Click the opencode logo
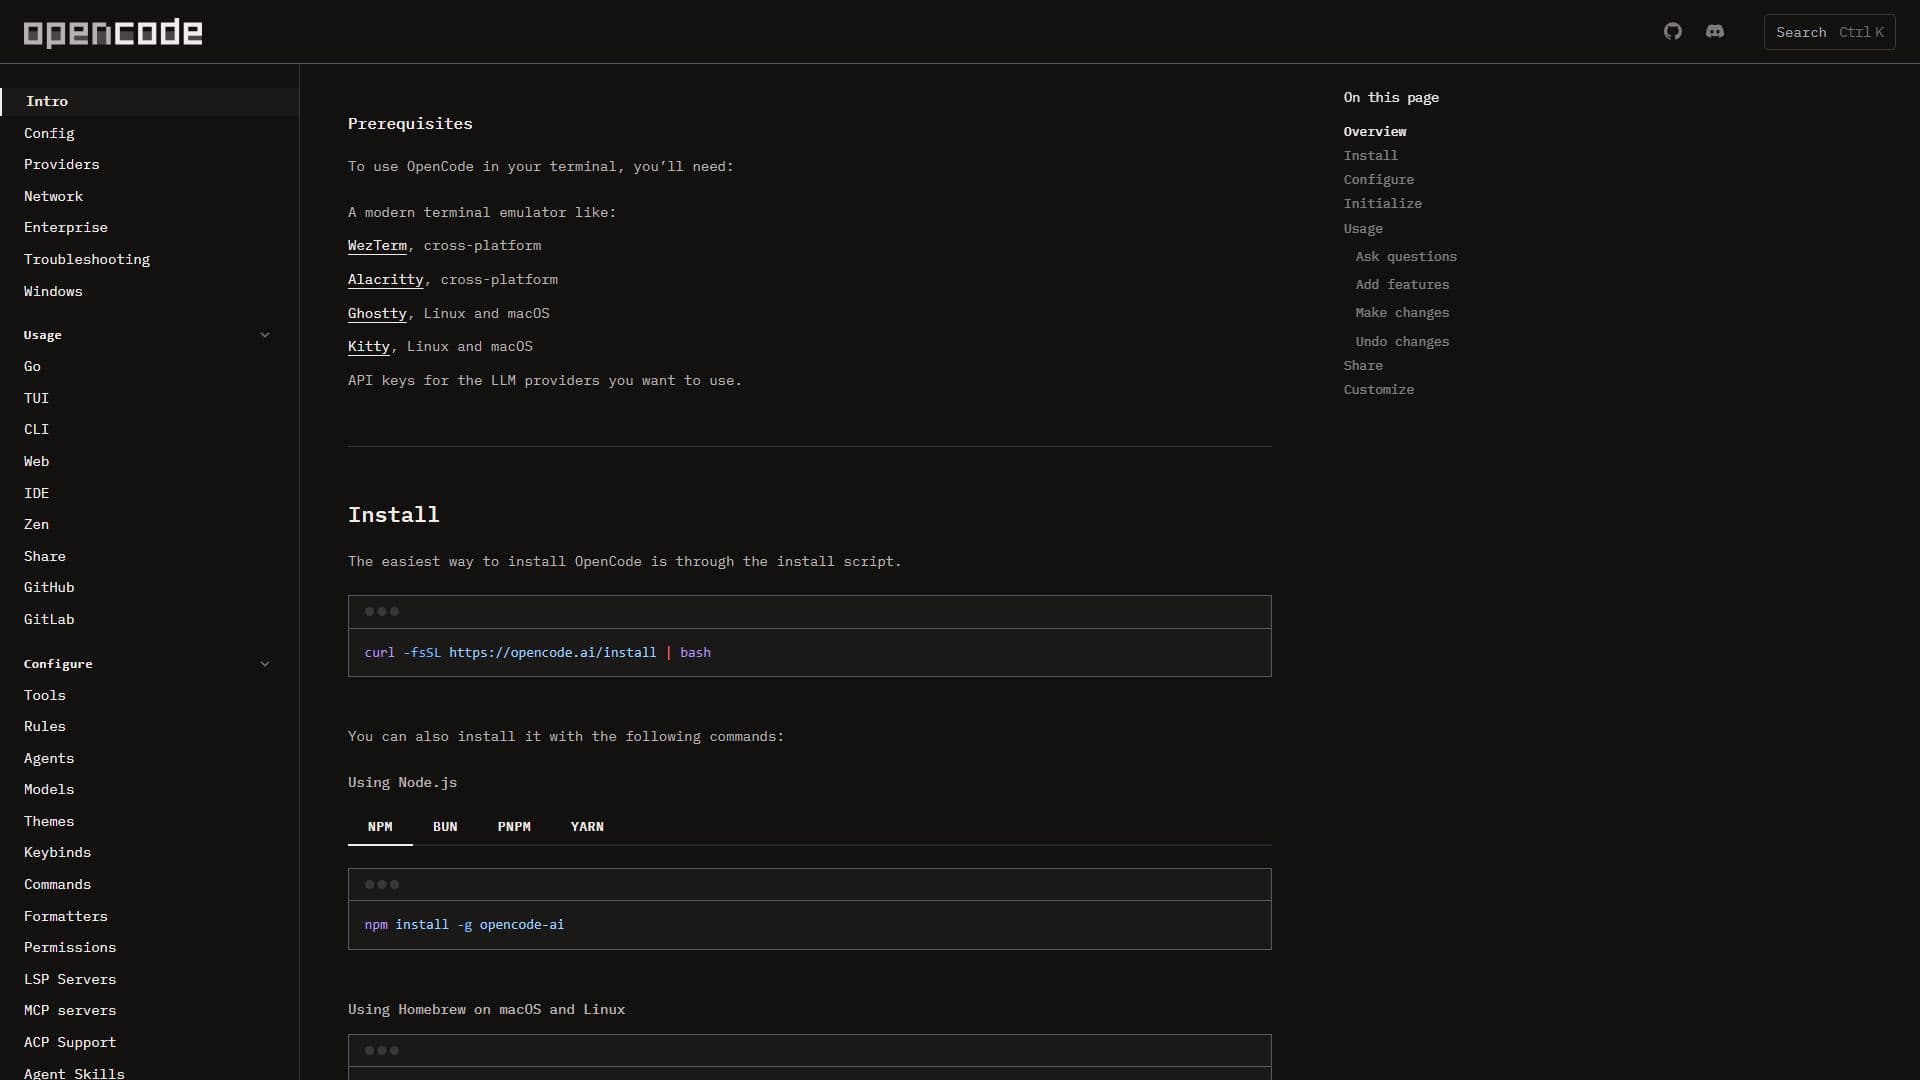This screenshot has height=1080, width=1920. pyautogui.click(x=113, y=33)
